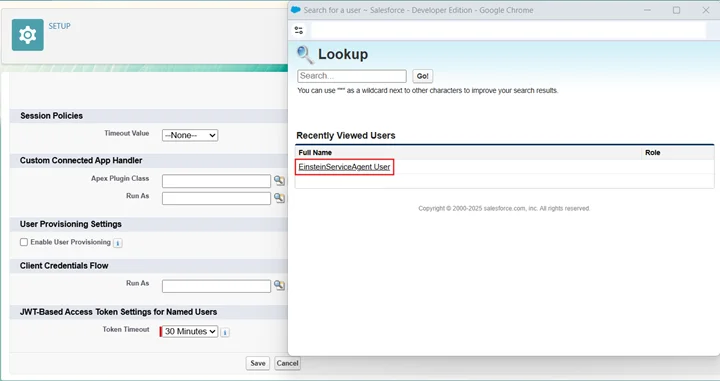
Task: Save the connected app settings
Action: (x=258, y=363)
